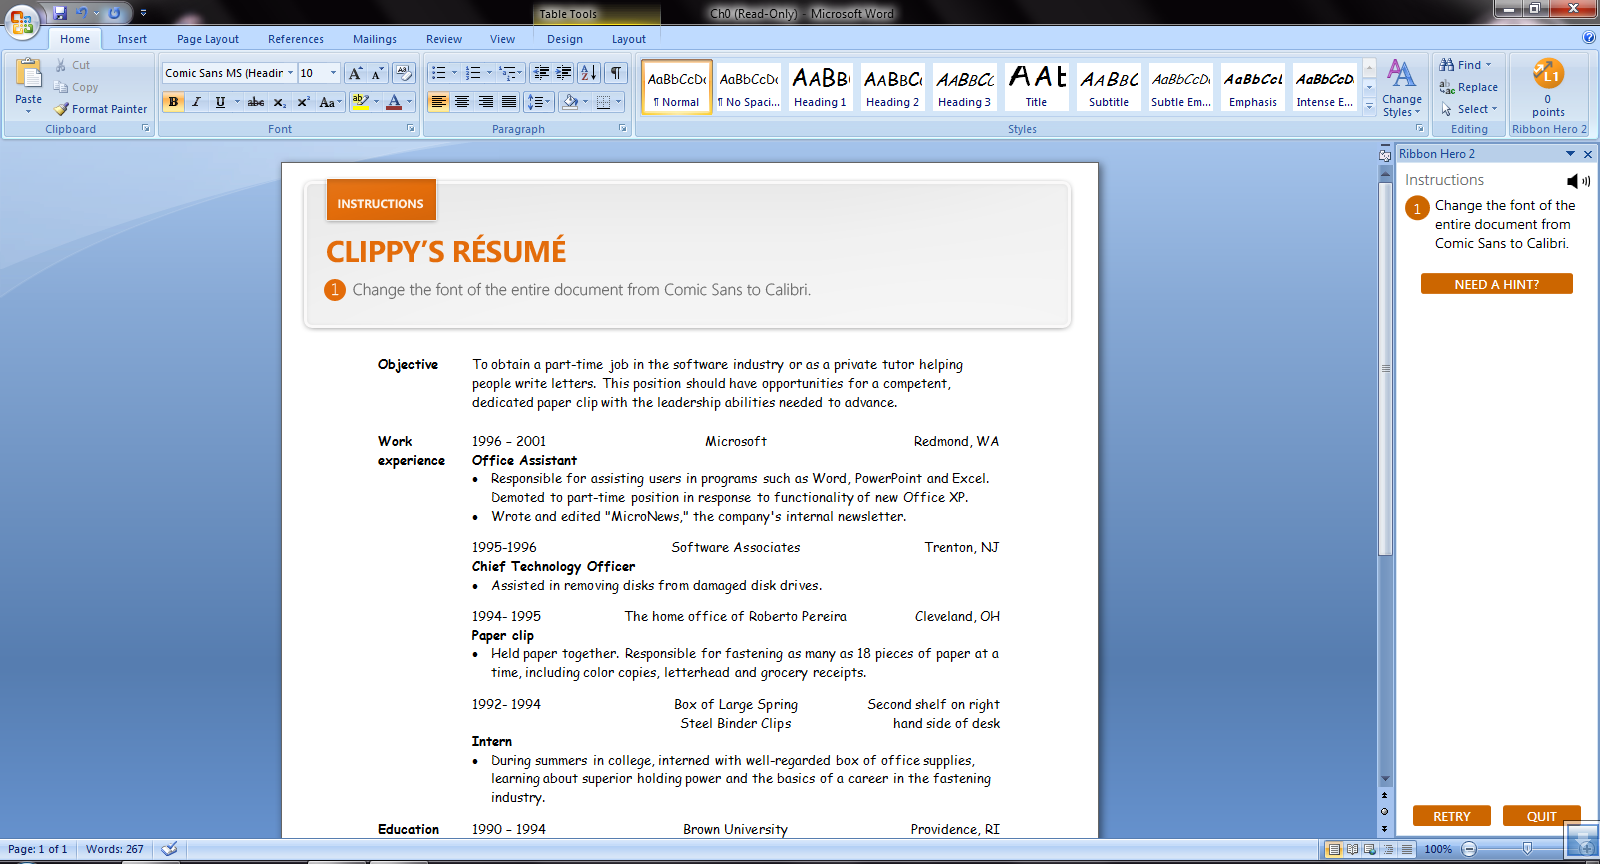The image size is (1600, 864).
Task: Click the NEED A HINT? button
Action: (1496, 284)
